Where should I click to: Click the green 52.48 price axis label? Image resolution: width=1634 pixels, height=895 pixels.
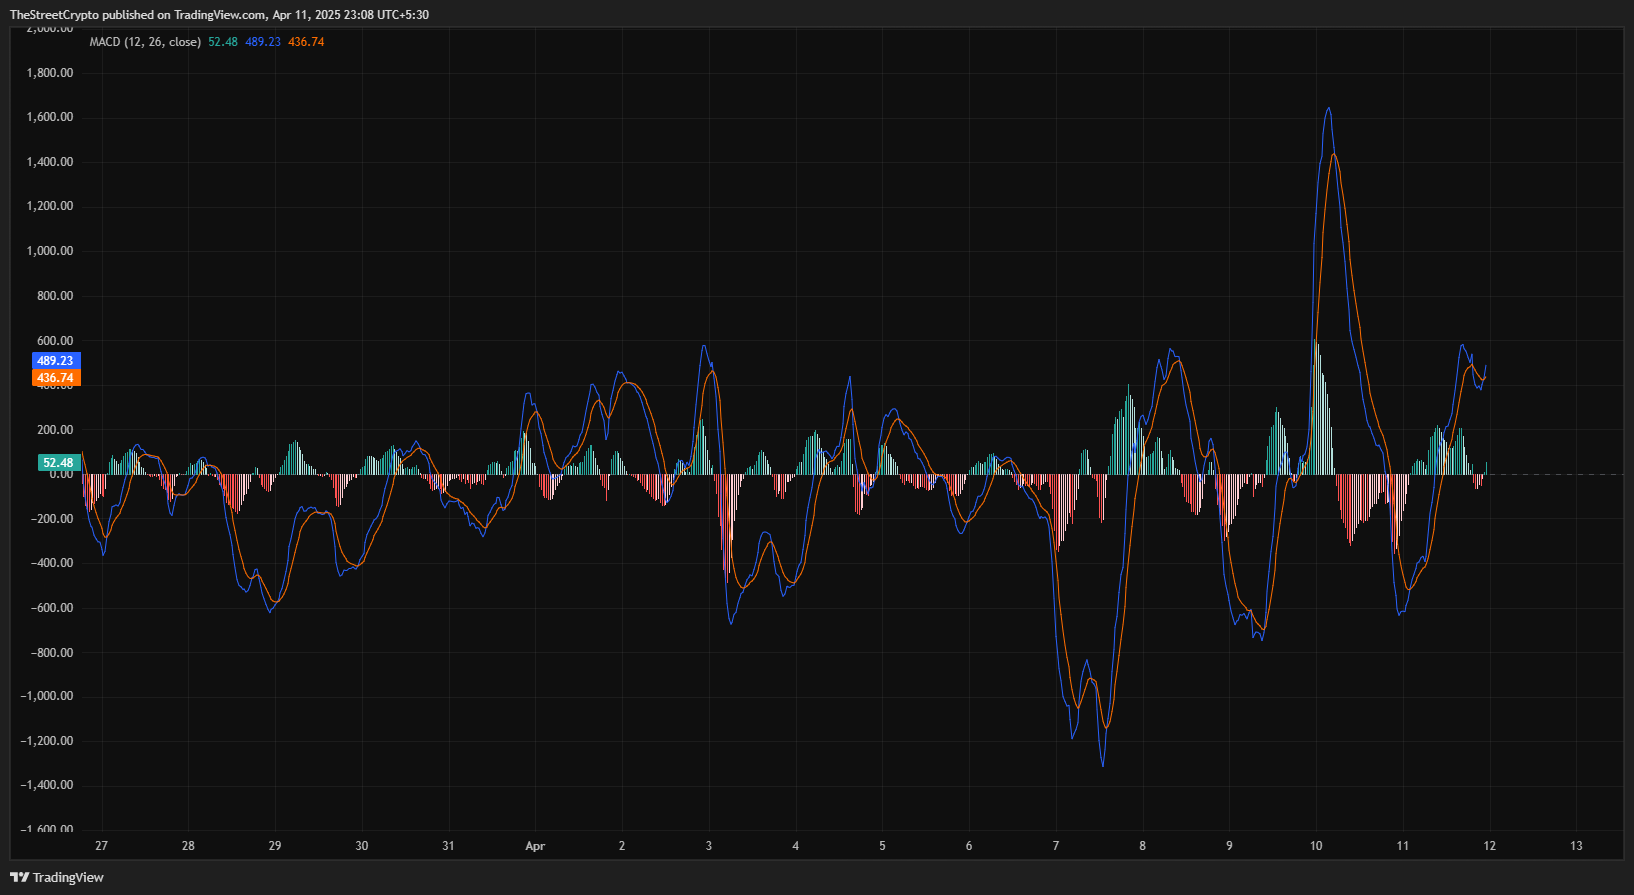point(59,463)
